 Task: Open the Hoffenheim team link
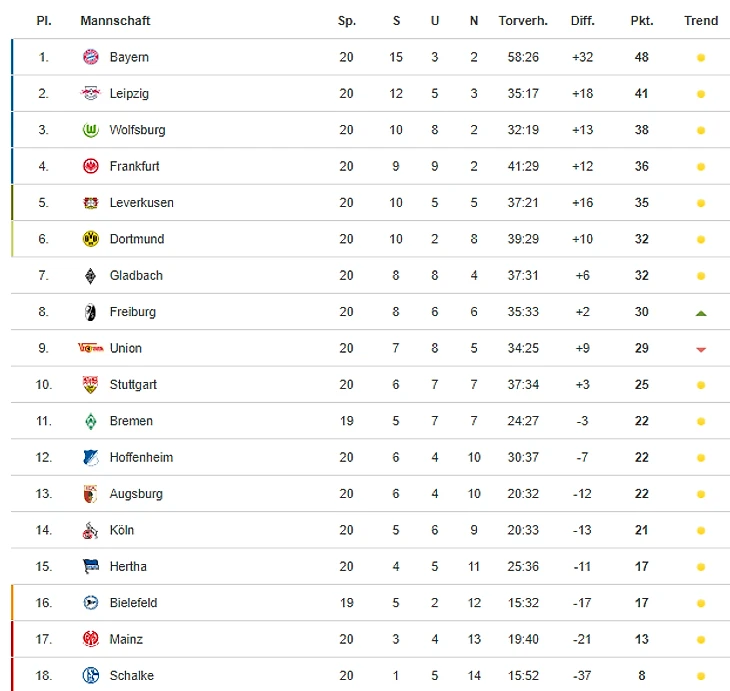141,457
